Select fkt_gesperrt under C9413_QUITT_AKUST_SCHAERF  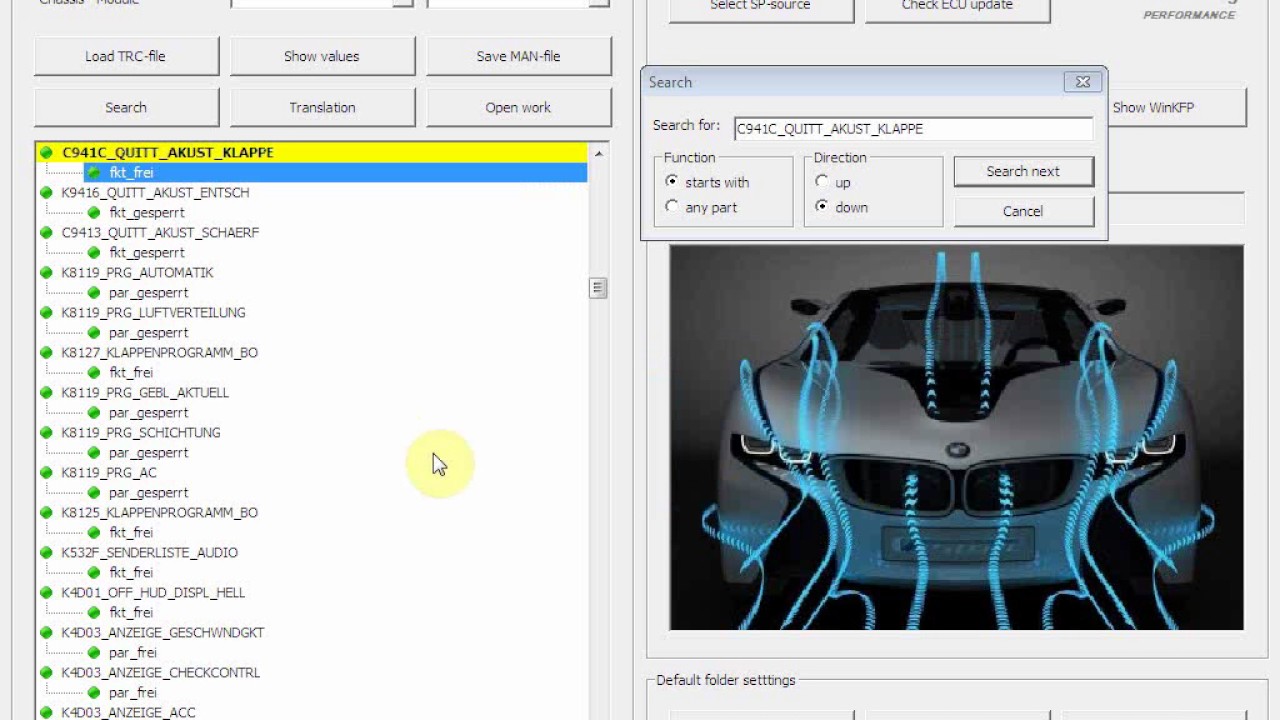pyautogui.click(x=147, y=253)
